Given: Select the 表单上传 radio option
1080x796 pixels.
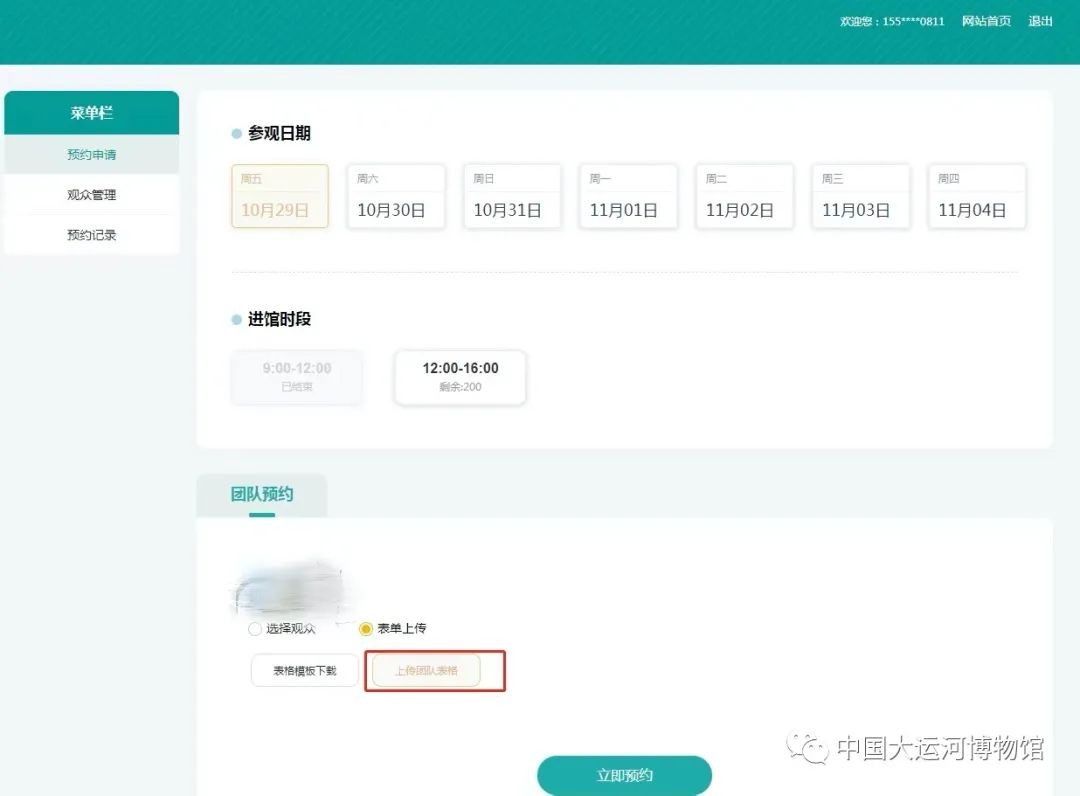Looking at the screenshot, I should click(x=366, y=629).
